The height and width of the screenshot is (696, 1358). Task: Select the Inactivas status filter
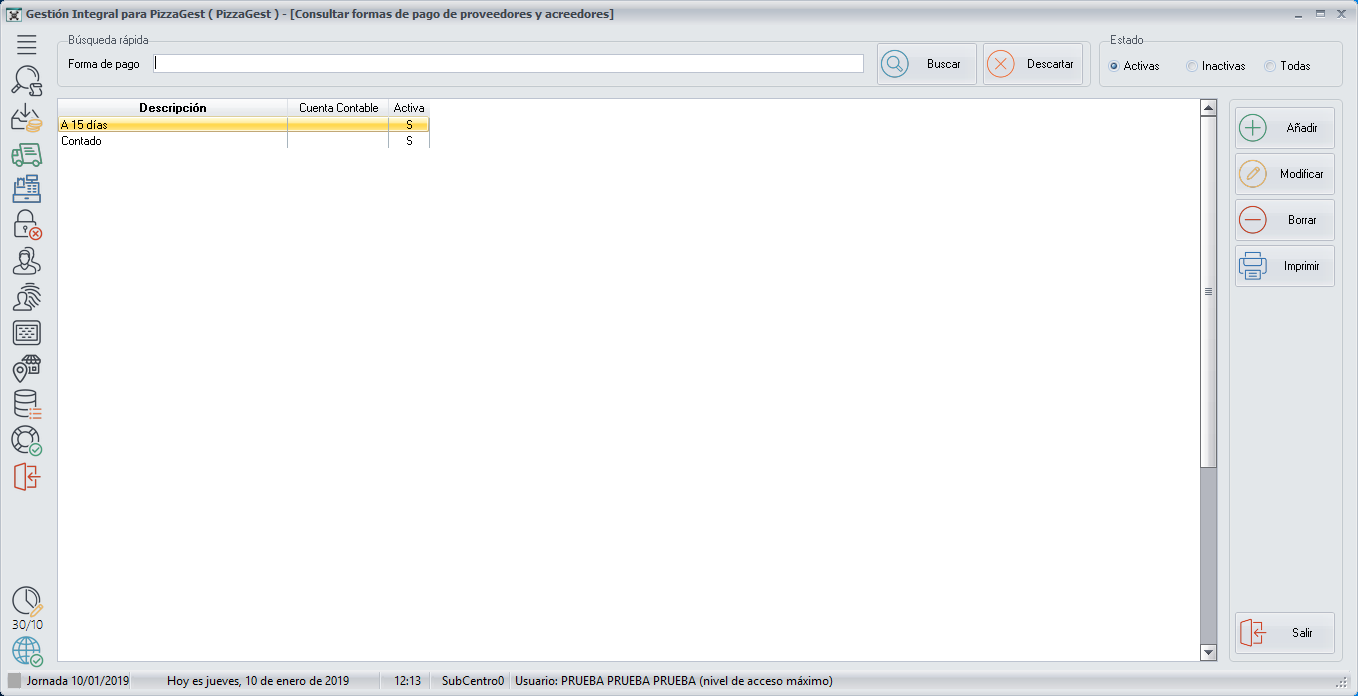(1191, 66)
